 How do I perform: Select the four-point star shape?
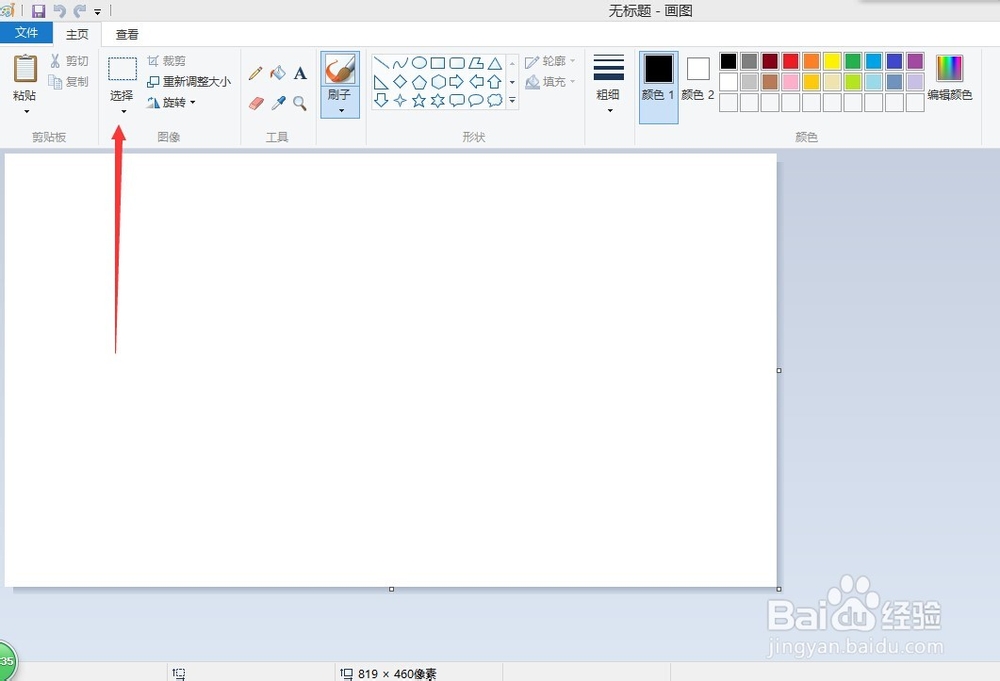pyautogui.click(x=400, y=100)
